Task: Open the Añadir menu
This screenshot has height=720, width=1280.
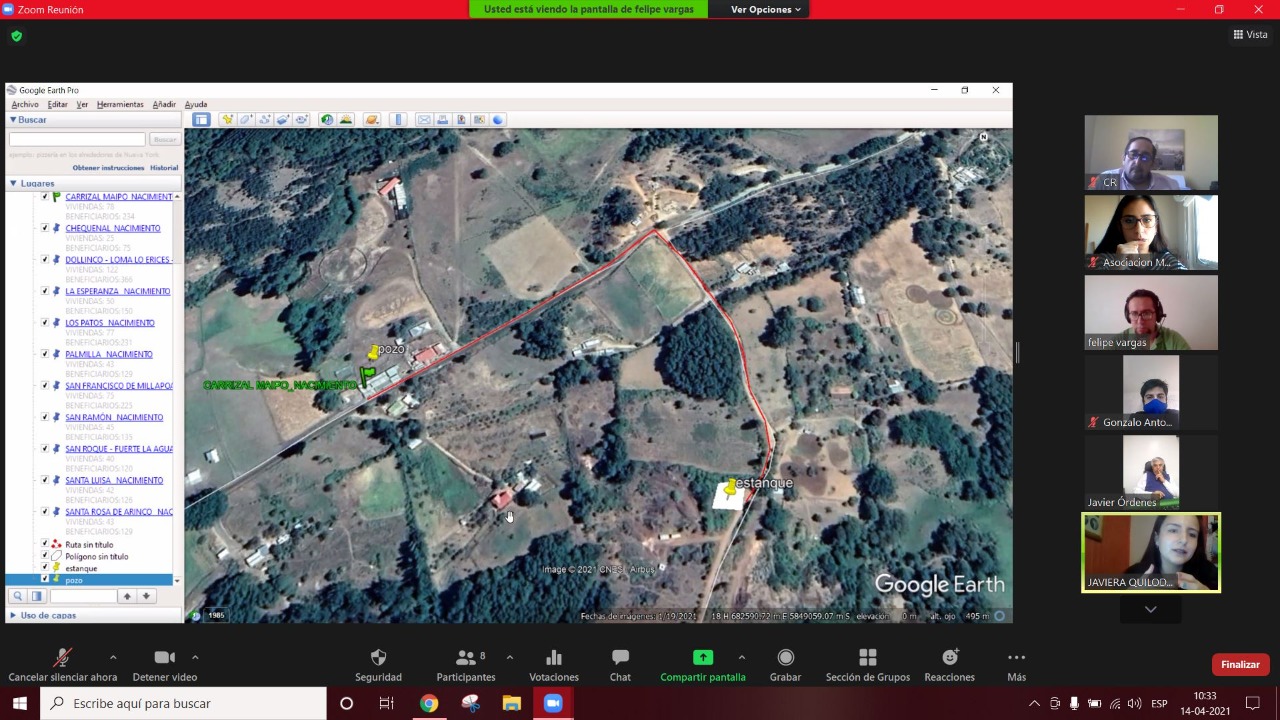Action: coord(164,104)
